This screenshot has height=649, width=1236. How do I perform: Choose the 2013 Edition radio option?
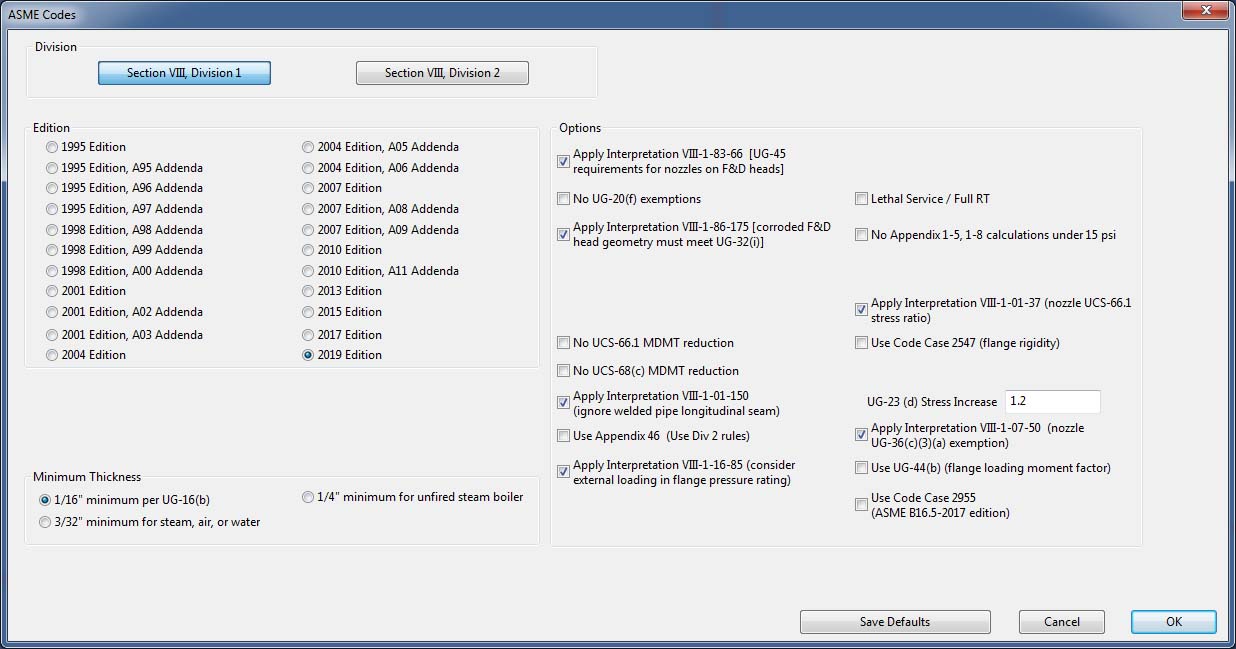(x=309, y=291)
